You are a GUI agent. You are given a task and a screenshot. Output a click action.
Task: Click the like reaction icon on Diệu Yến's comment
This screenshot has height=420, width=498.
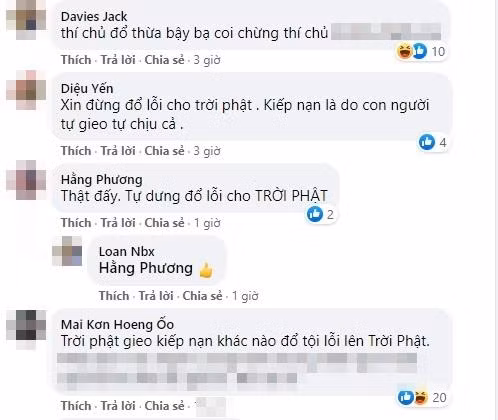click(427, 142)
